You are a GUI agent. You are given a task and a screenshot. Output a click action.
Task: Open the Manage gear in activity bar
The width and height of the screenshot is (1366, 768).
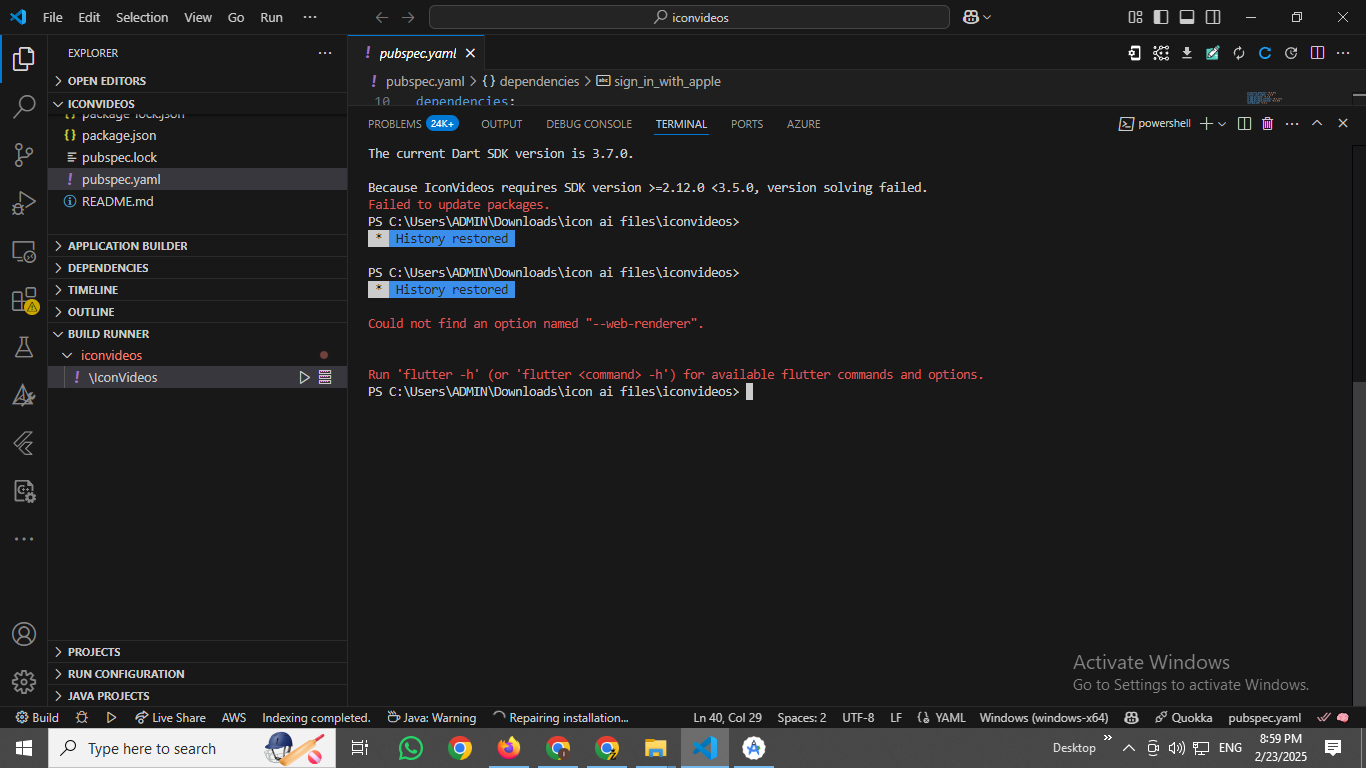24,682
